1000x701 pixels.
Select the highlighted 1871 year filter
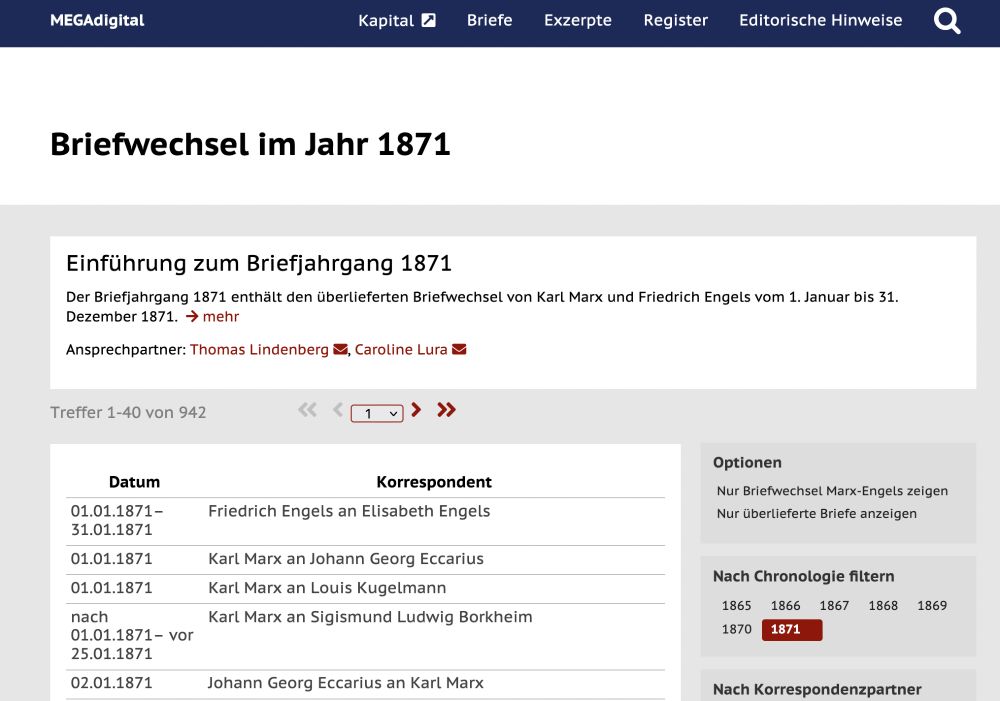pos(792,630)
